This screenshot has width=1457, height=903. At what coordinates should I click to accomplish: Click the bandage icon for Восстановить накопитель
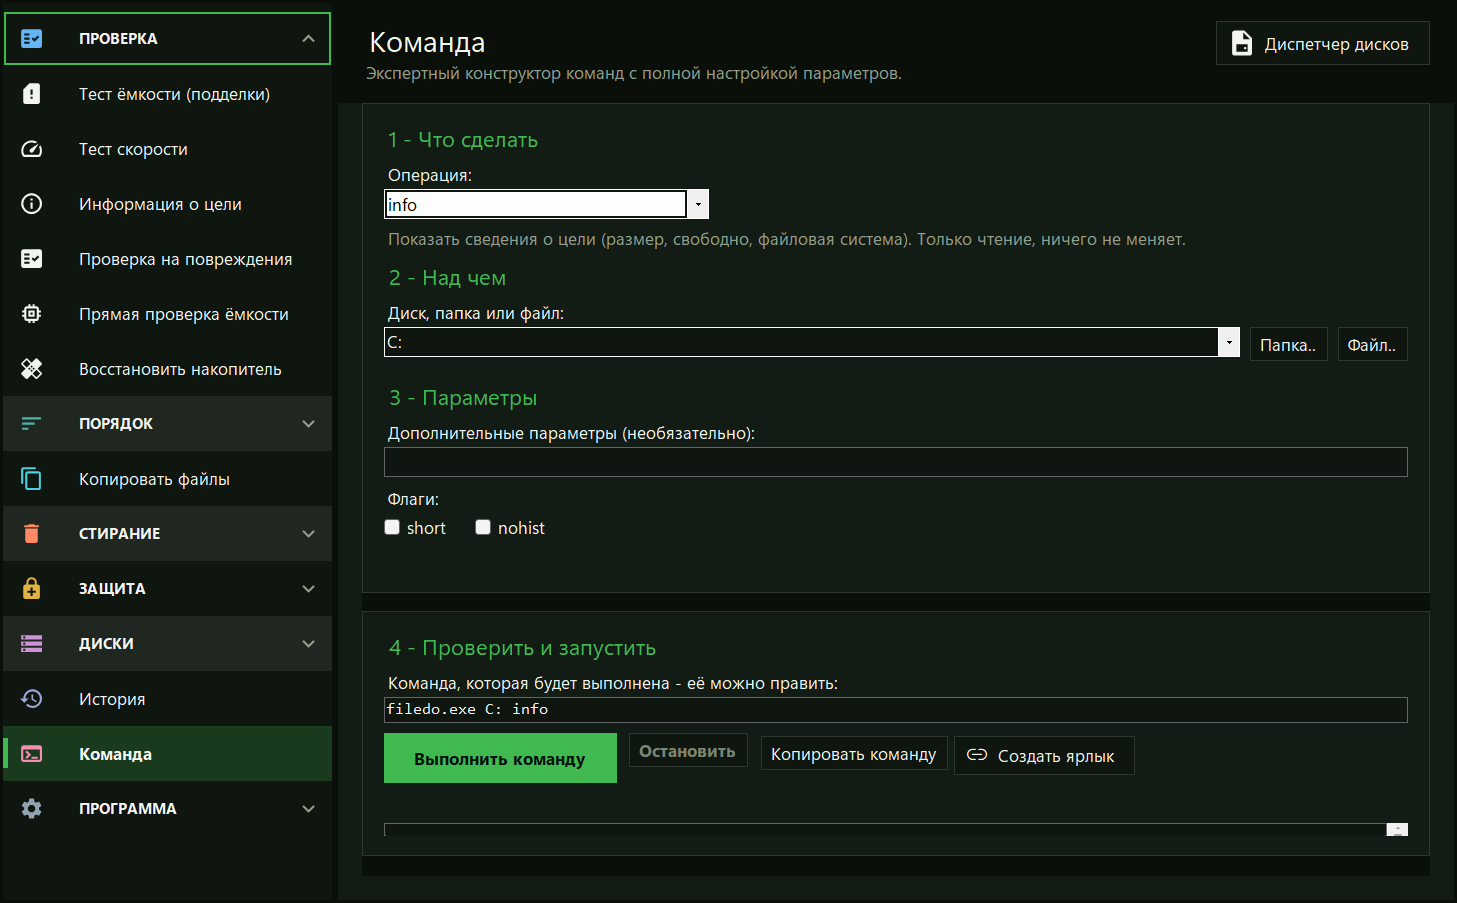click(32, 369)
